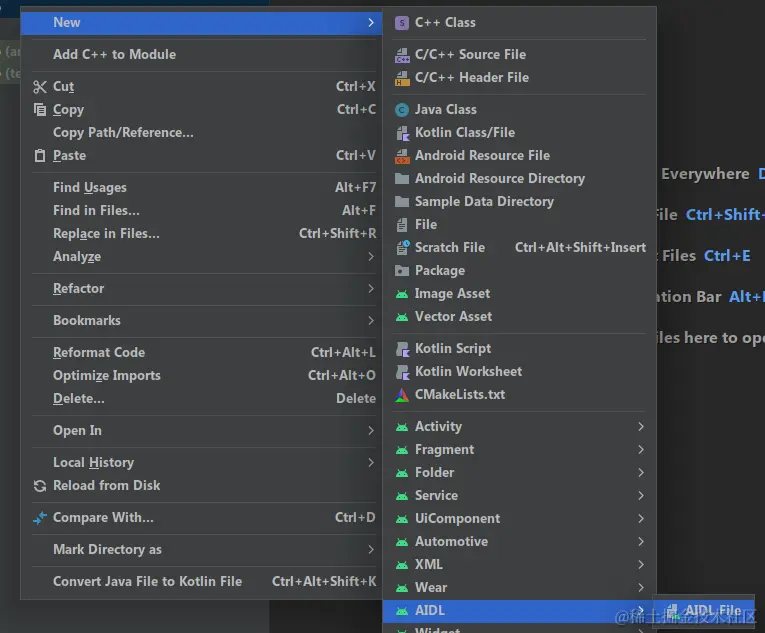
Task: Click the Cut scissors icon
Action: (40, 87)
